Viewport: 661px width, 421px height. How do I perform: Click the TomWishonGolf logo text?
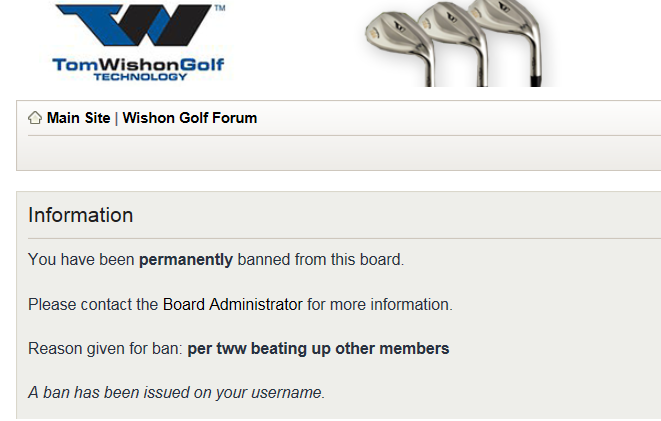pos(138,64)
